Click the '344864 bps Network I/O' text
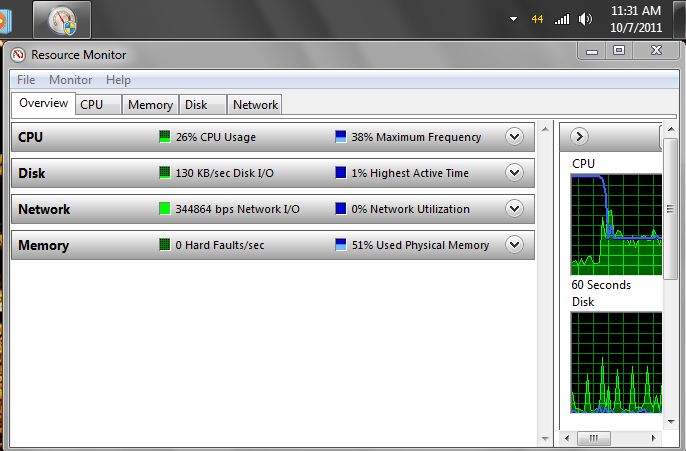 pos(238,209)
